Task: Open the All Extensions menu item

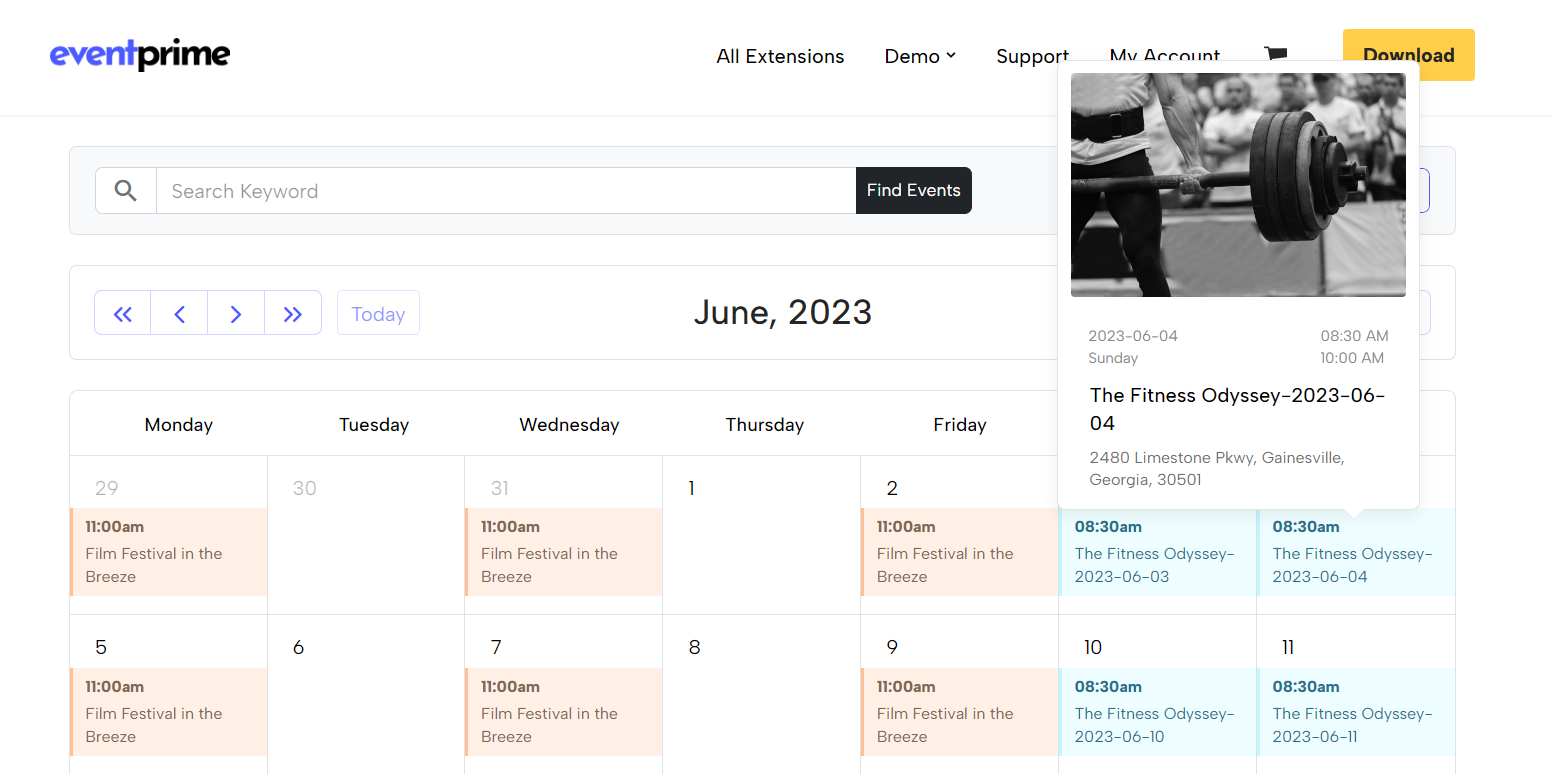Action: tap(780, 56)
